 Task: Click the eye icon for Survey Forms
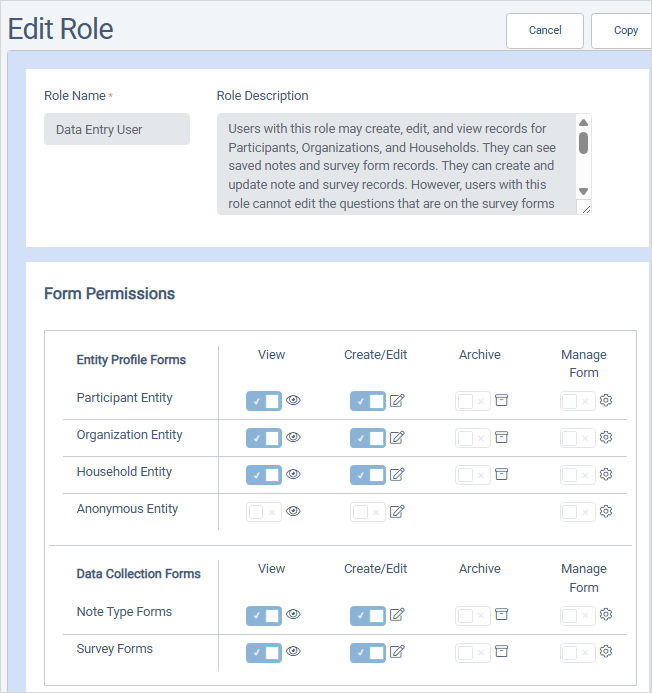point(294,652)
